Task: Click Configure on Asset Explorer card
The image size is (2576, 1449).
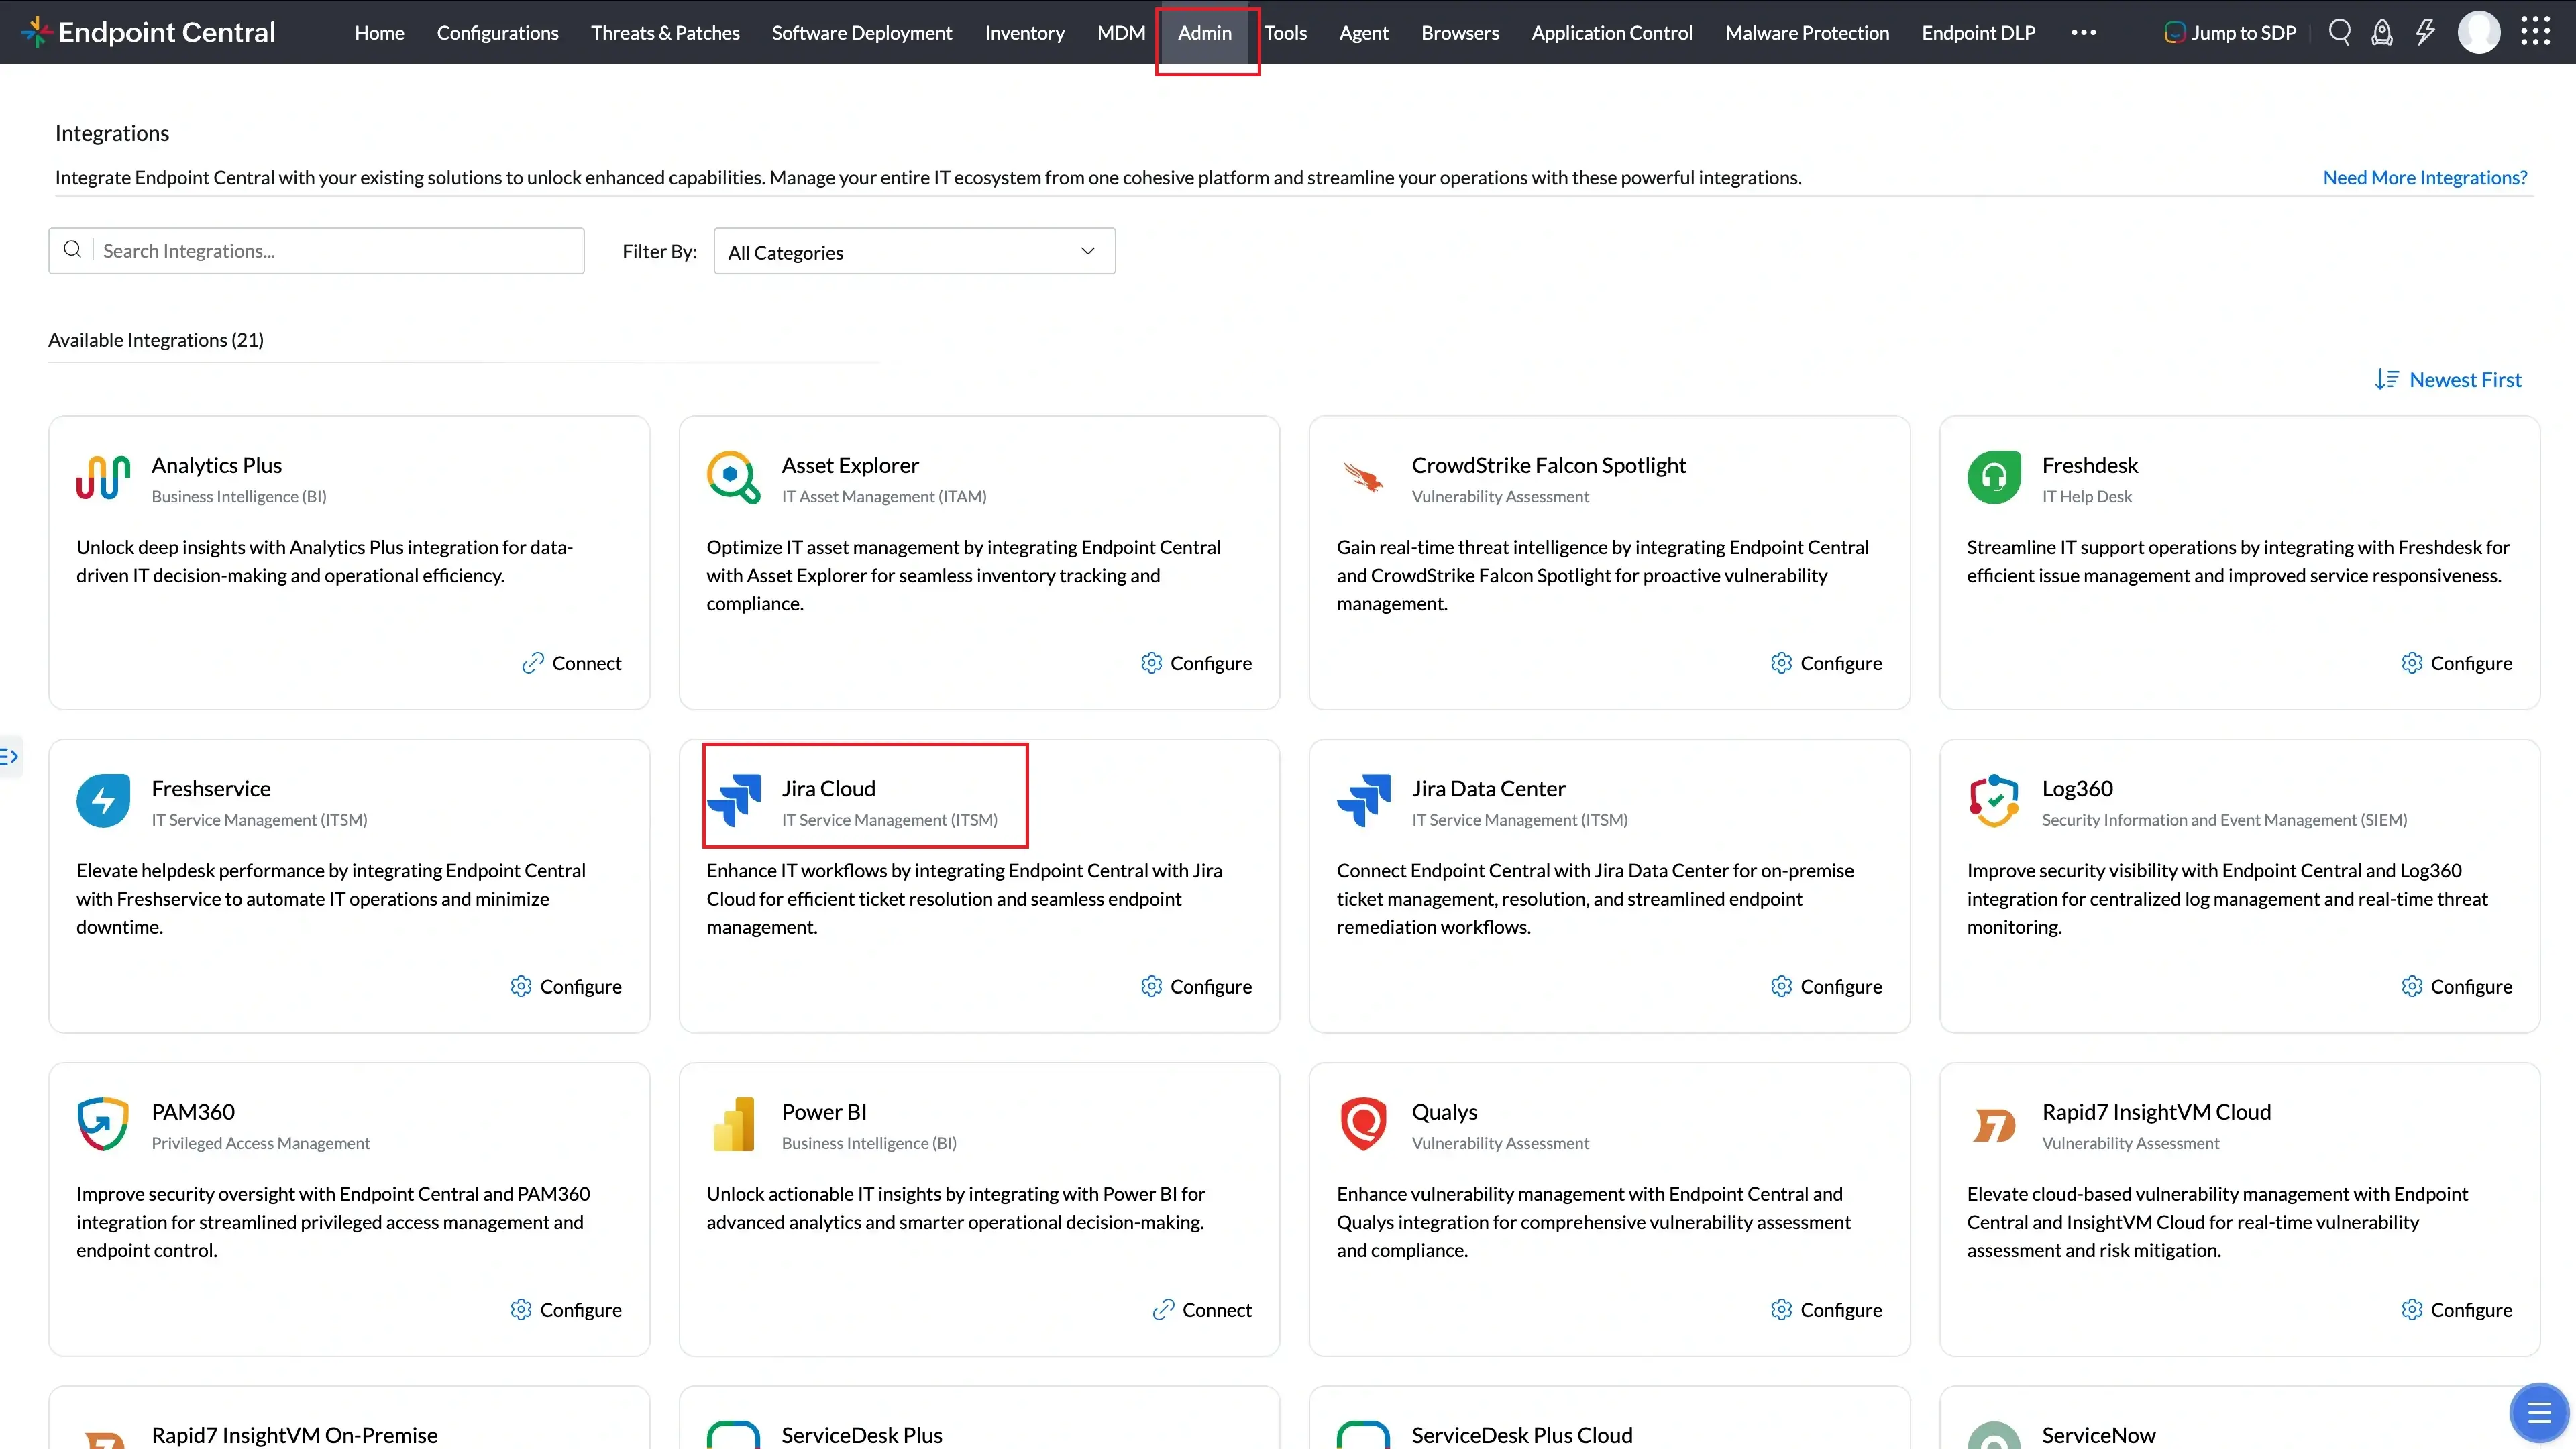Action: [x=1196, y=663]
